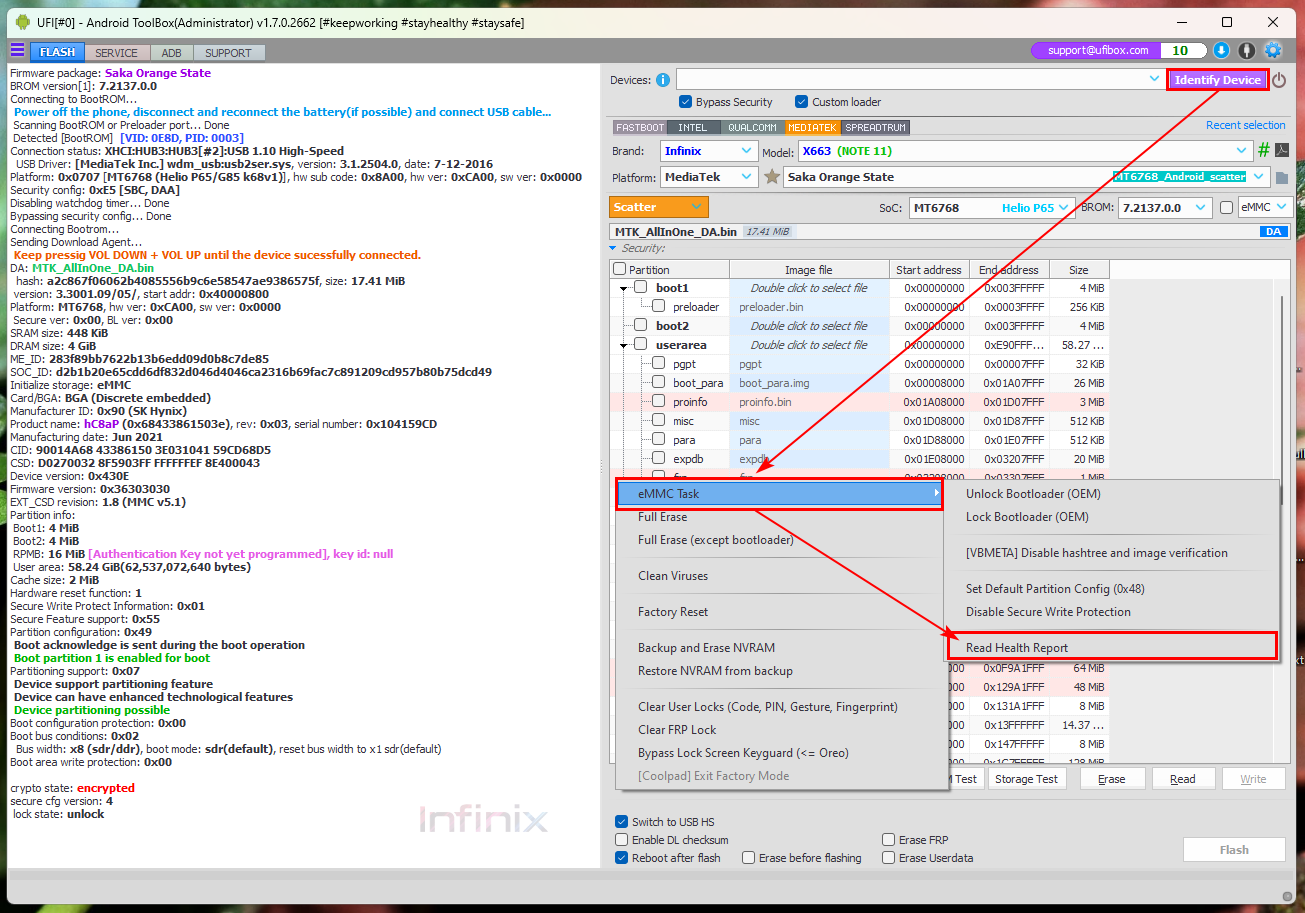Open the eMMC Task submenu
The width and height of the screenshot is (1305, 913).
point(778,494)
